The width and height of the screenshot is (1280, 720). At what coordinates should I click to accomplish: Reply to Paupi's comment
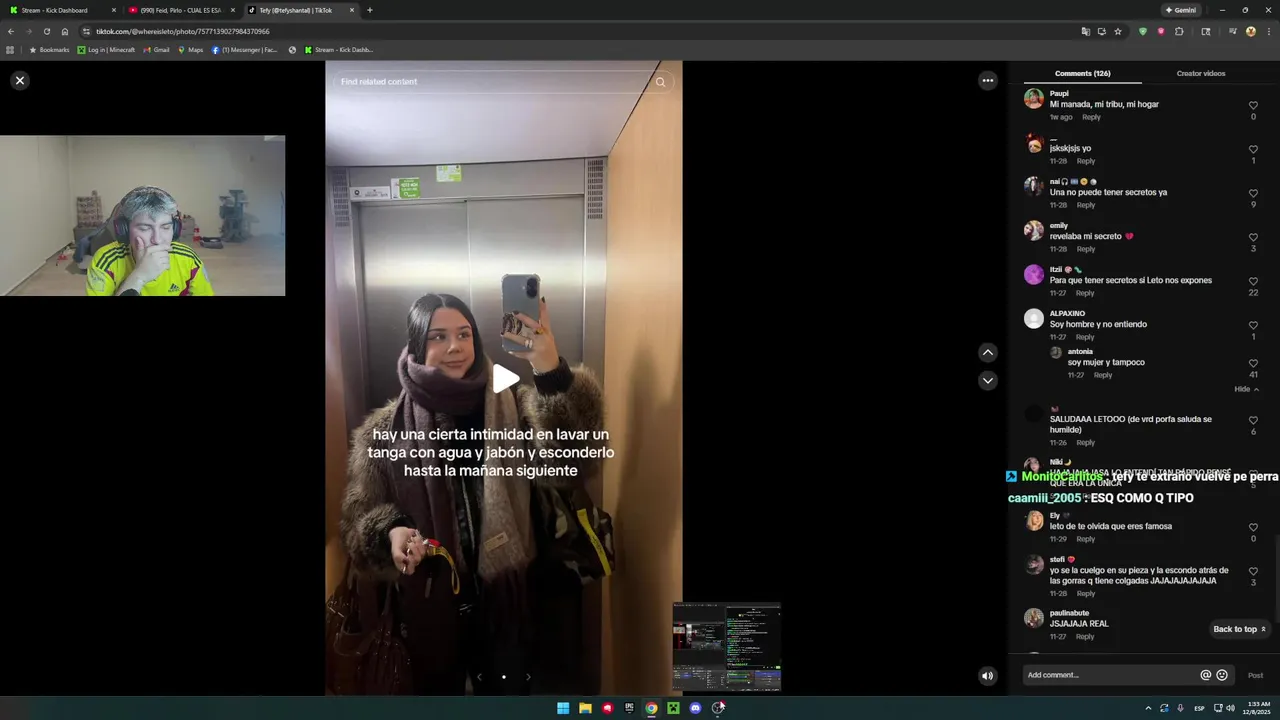pos(1091,117)
